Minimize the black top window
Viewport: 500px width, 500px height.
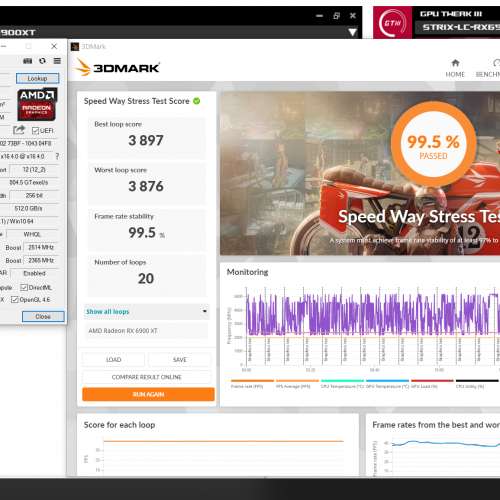pos(319,16)
